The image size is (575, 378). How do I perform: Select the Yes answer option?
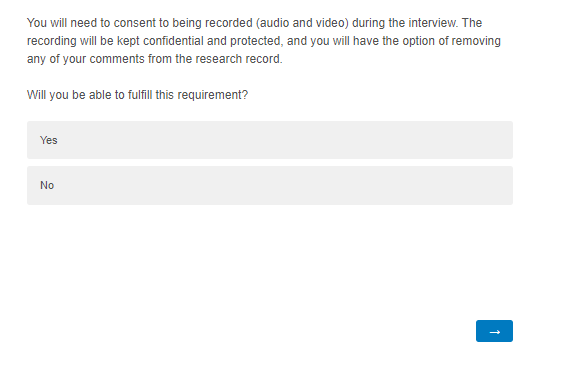270,140
